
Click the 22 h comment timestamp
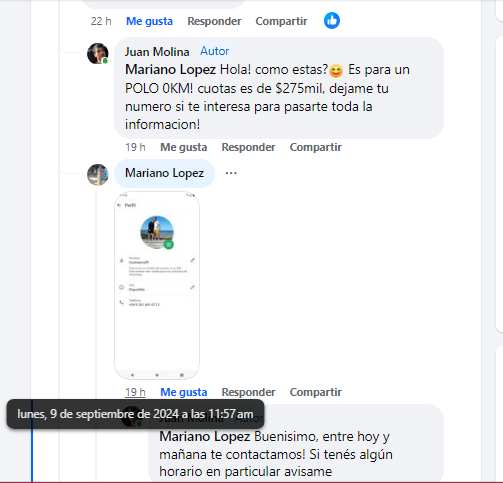[101, 21]
